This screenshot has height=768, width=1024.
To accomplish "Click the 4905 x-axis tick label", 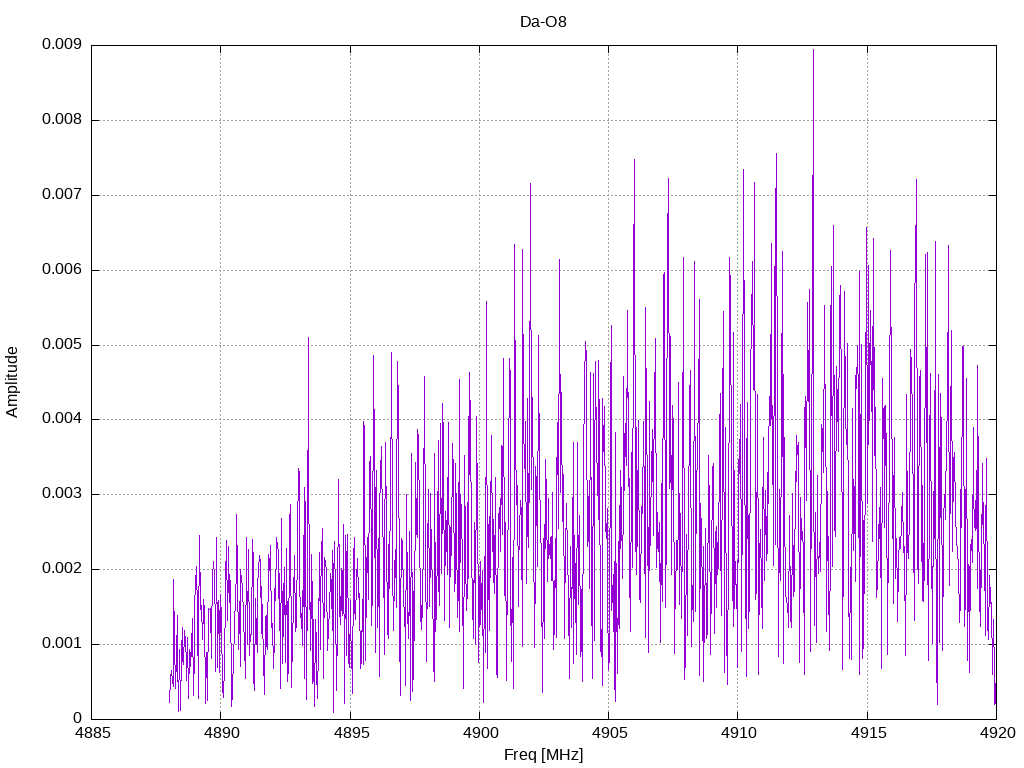I will [609, 733].
